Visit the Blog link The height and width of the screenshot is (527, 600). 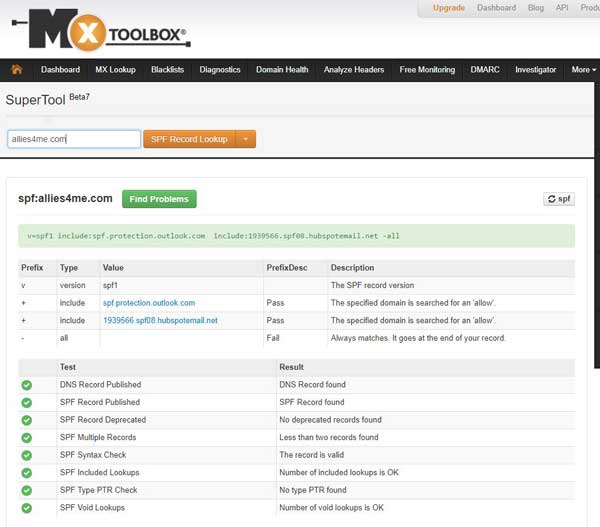[x=536, y=8]
